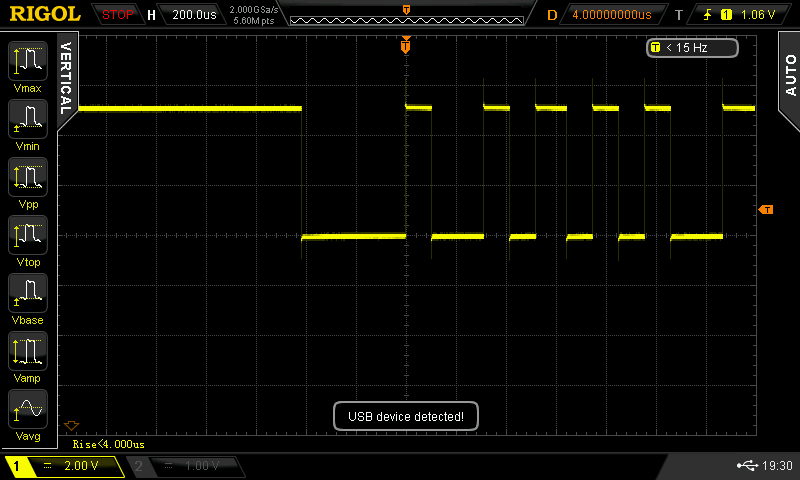Click the STOP run status indicator
This screenshot has height=480, width=800.
pyautogui.click(x=118, y=15)
